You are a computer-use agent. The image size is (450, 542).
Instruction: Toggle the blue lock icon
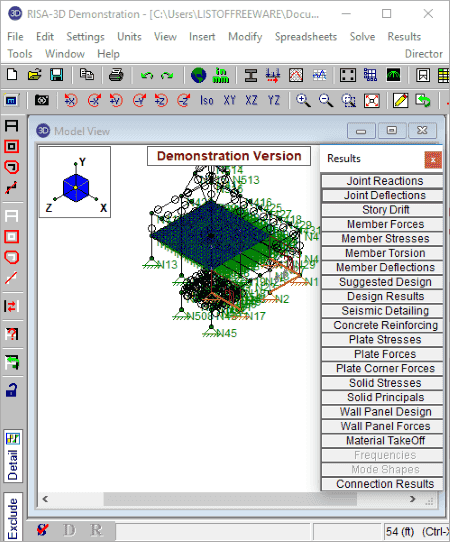click(x=11, y=390)
